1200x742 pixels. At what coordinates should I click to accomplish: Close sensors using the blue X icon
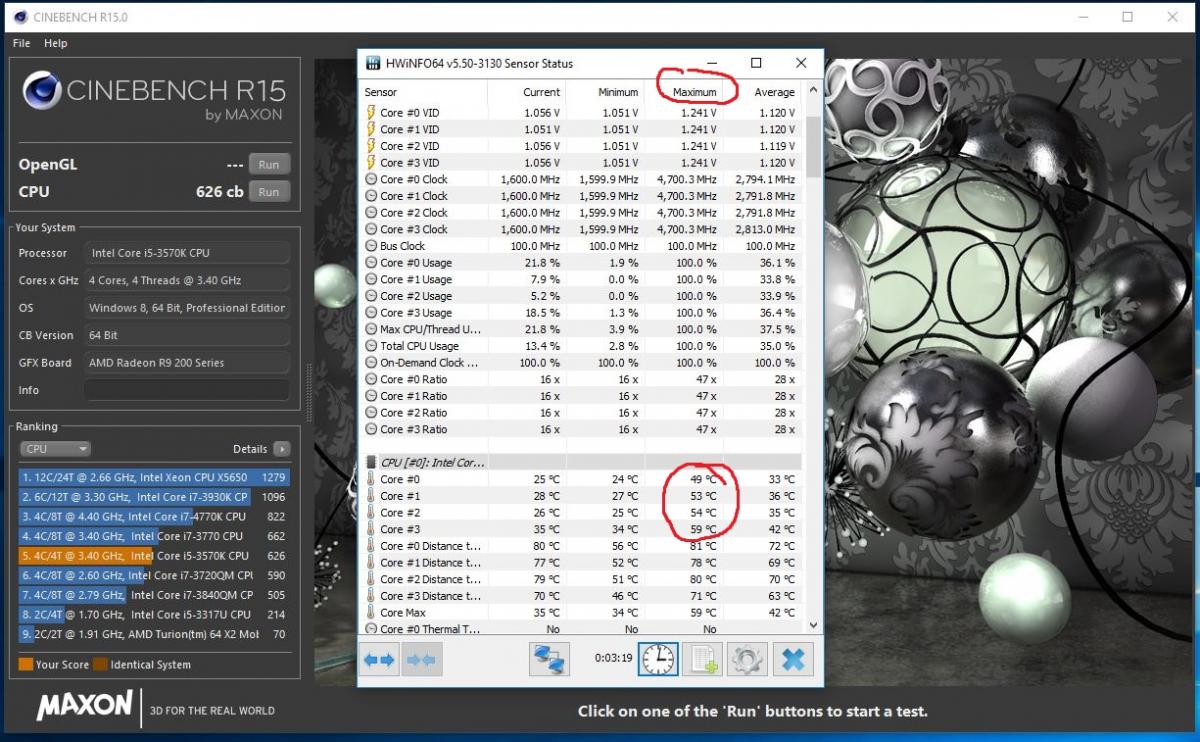[x=793, y=660]
